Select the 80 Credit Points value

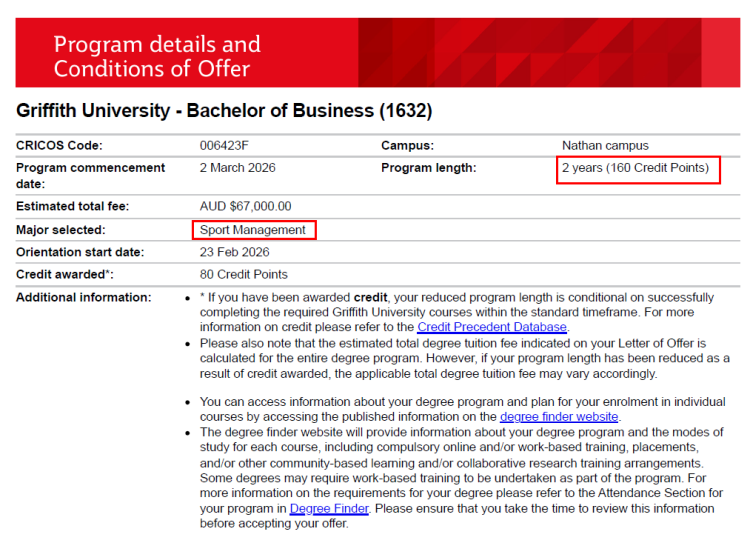coord(243,275)
